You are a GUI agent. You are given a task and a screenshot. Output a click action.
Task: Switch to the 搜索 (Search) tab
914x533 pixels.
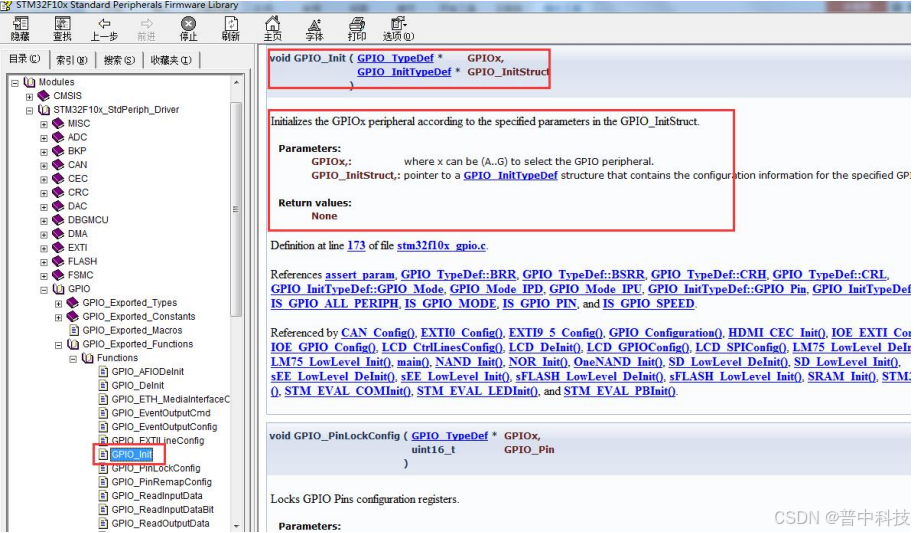(x=119, y=59)
